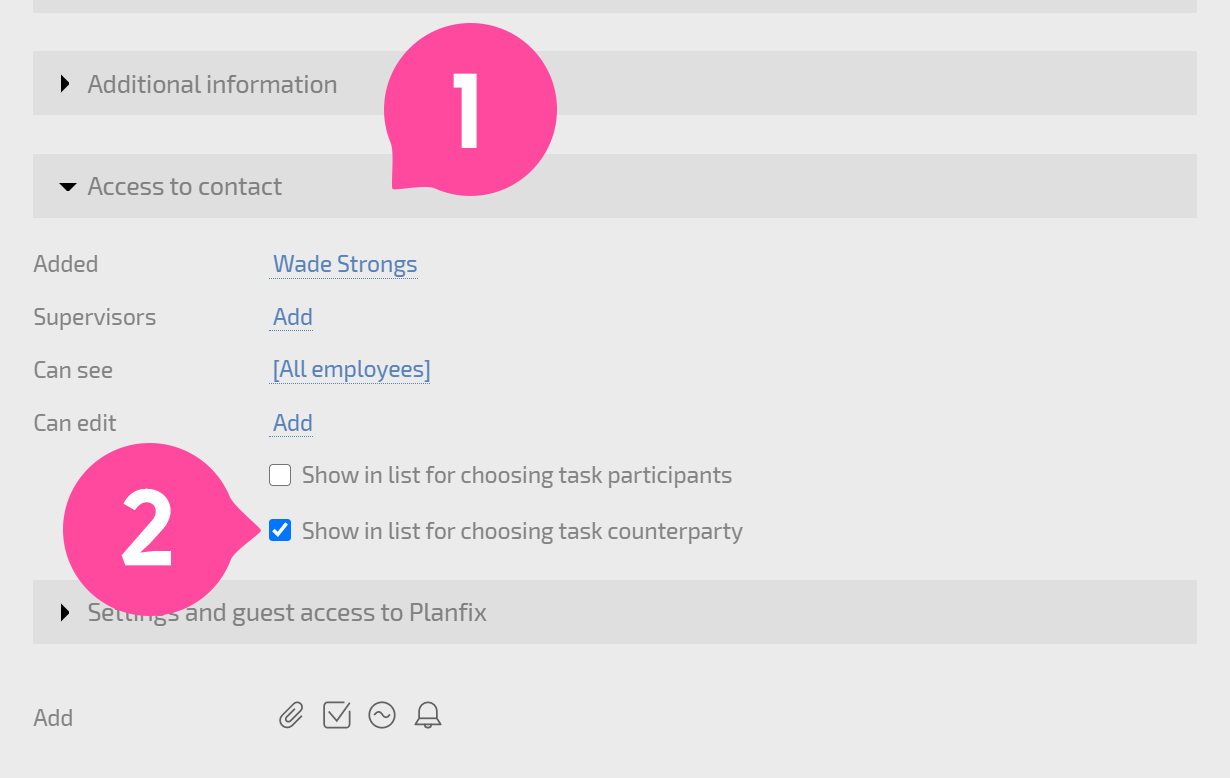
Task: Click the round wave analytics icon
Action: [382, 715]
